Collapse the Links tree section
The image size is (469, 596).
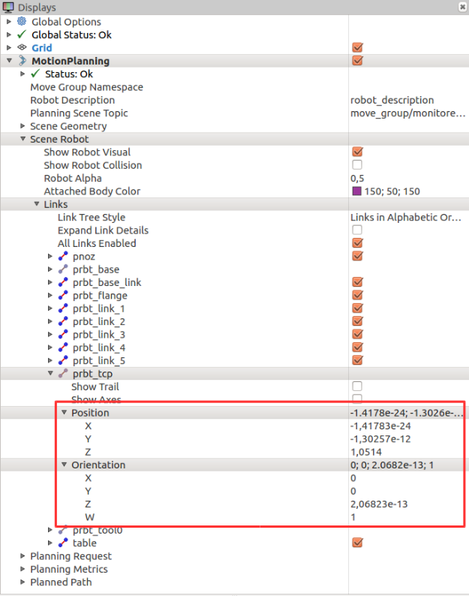(36, 204)
